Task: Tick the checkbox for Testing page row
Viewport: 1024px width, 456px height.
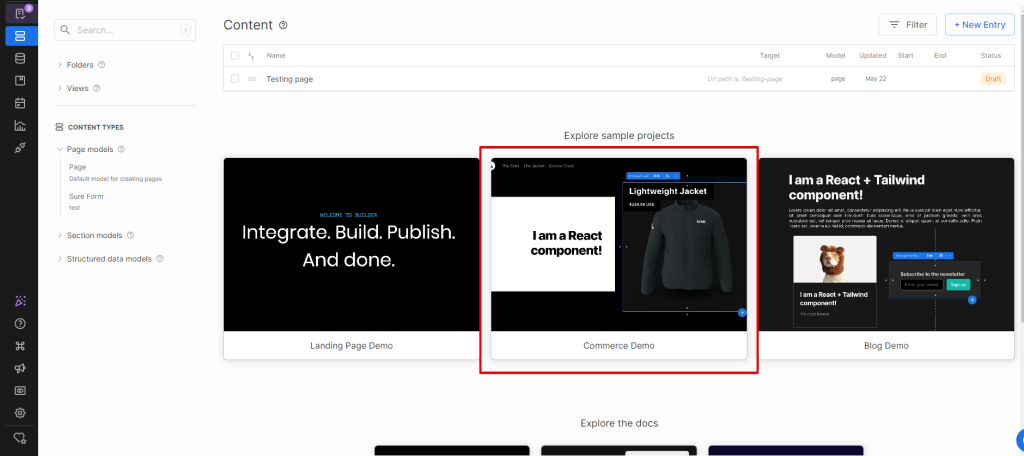Action: (x=235, y=79)
